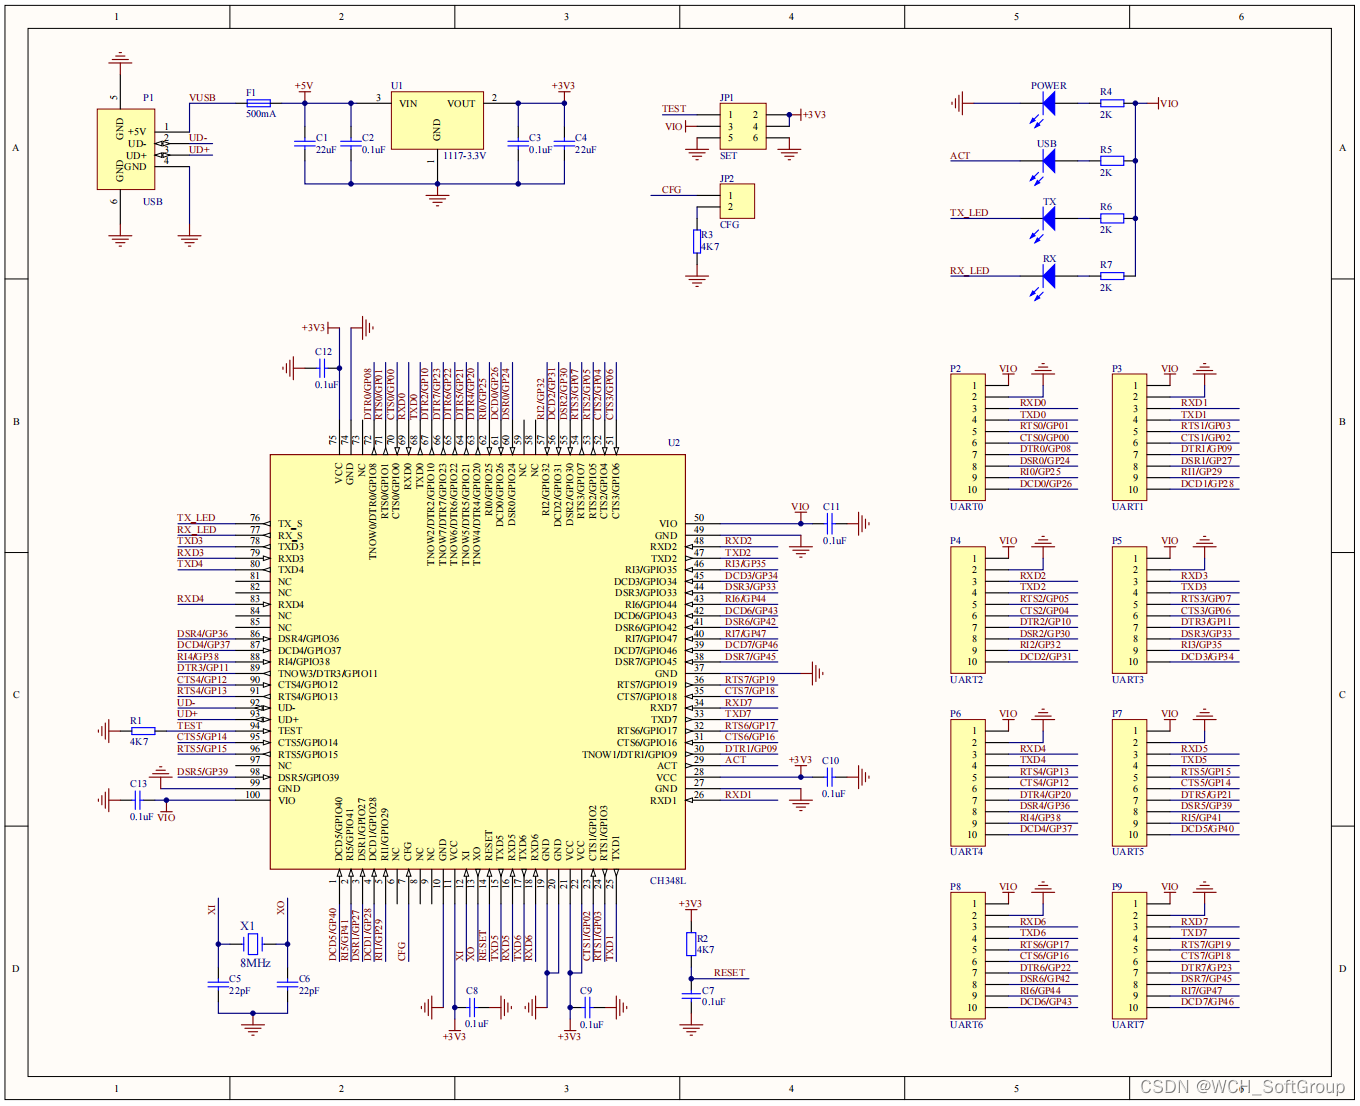Image resolution: width=1360 pixels, height=1106 pixels.
Task: Select the P3 UART1 header connector
Action: (x=1129, y=437)
